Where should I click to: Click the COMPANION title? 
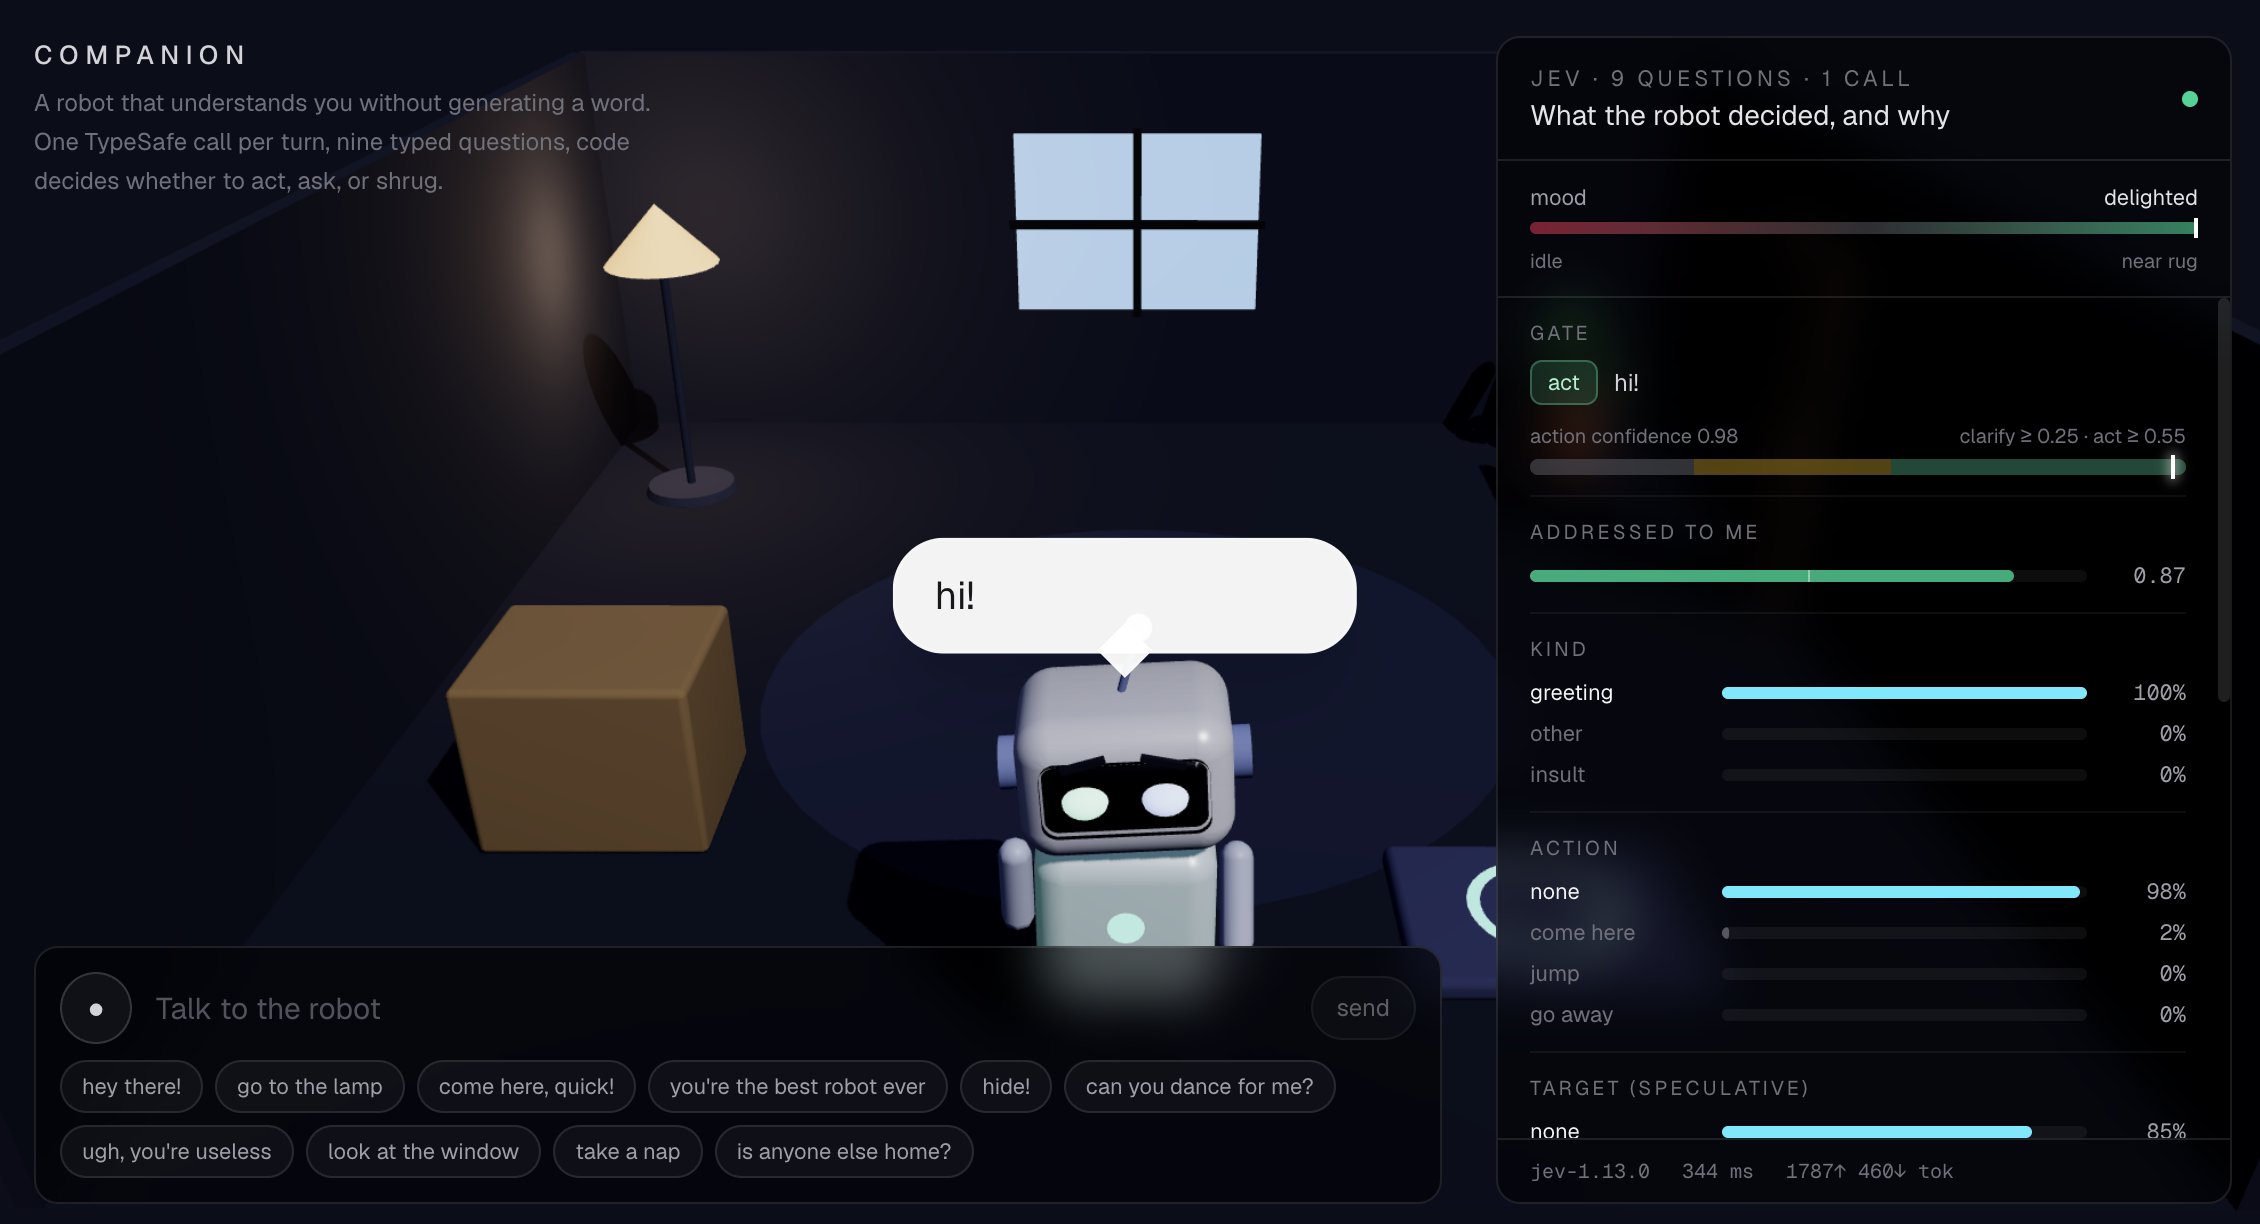tap(140, 55)
